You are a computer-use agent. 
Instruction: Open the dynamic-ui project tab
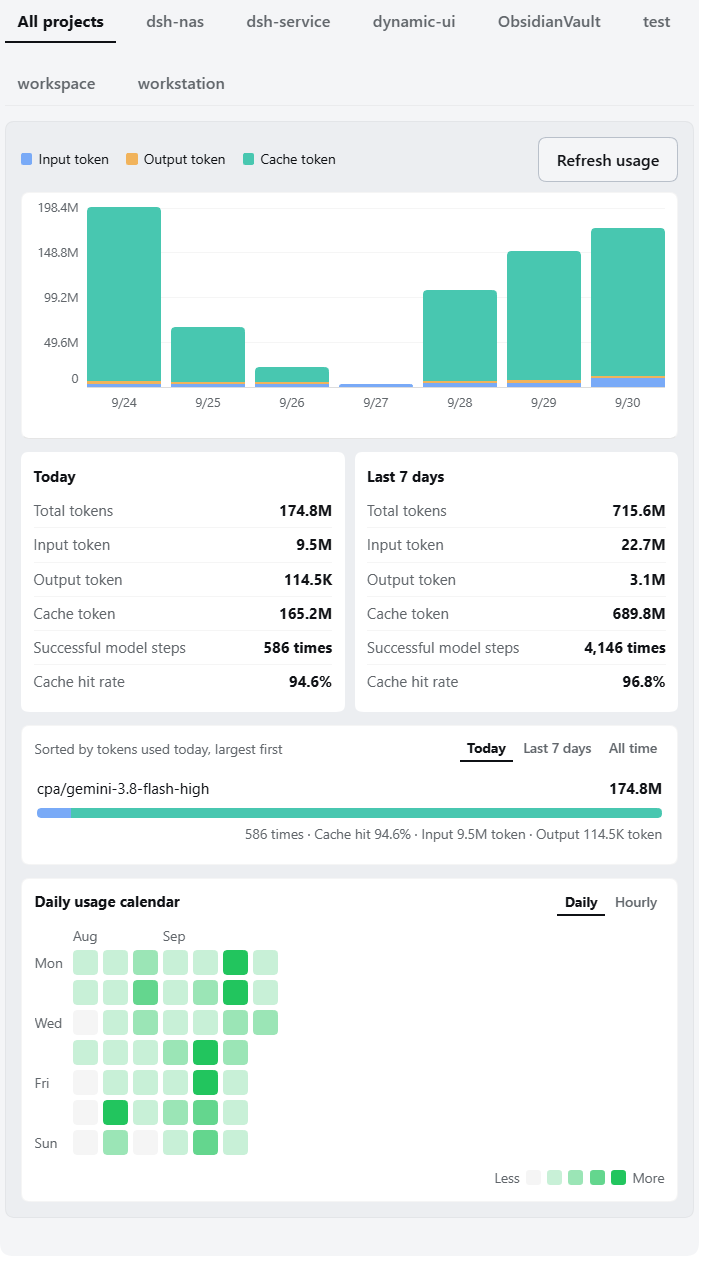(414, 21)
